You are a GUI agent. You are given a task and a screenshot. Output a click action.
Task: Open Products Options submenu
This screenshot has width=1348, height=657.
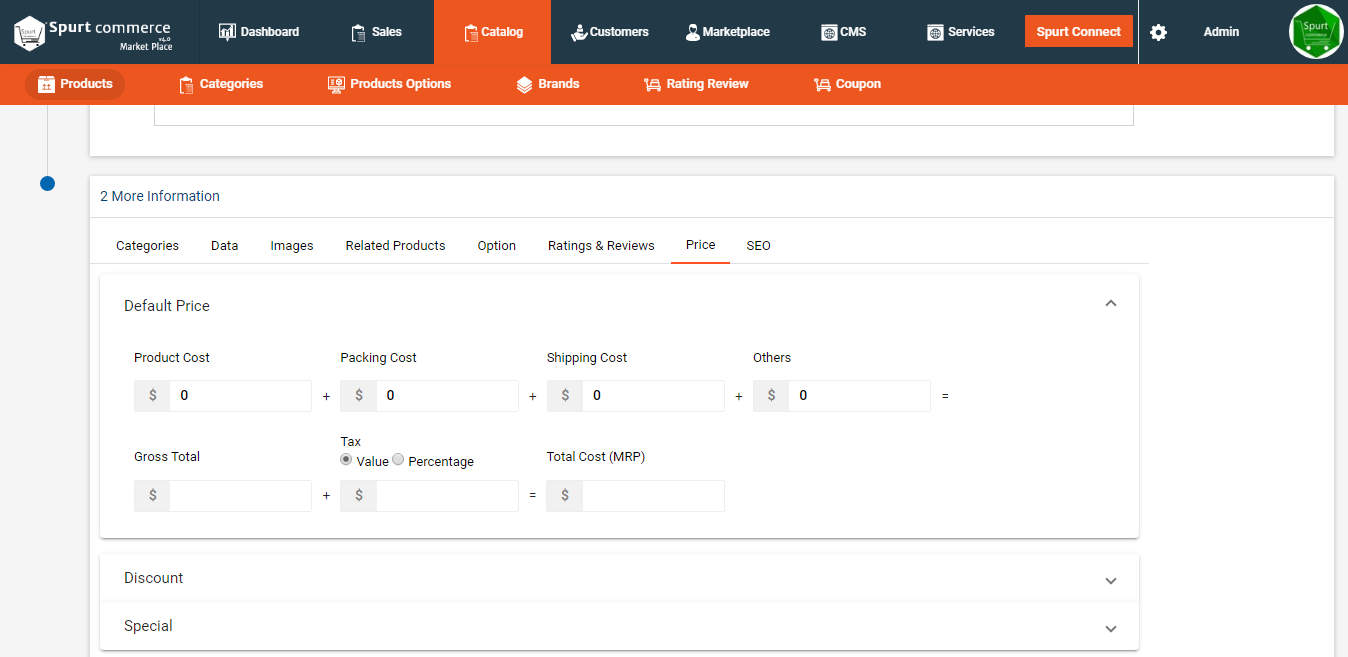click(x=389, y=84)
